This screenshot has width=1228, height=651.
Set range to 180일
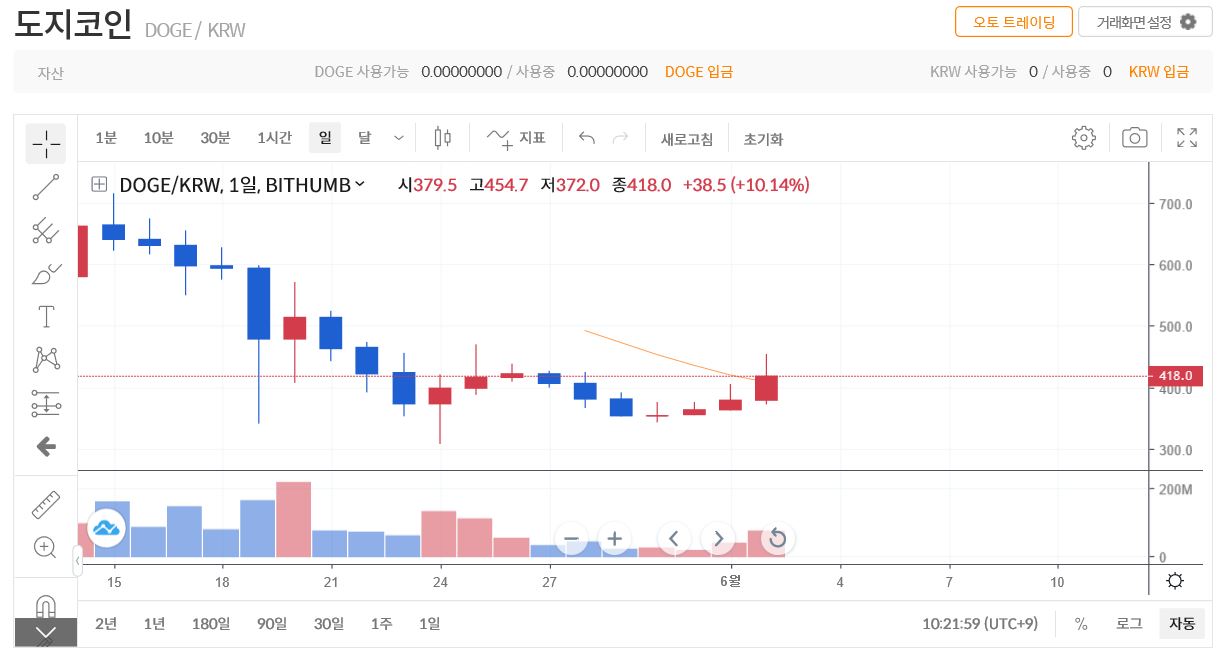(211, 624)
